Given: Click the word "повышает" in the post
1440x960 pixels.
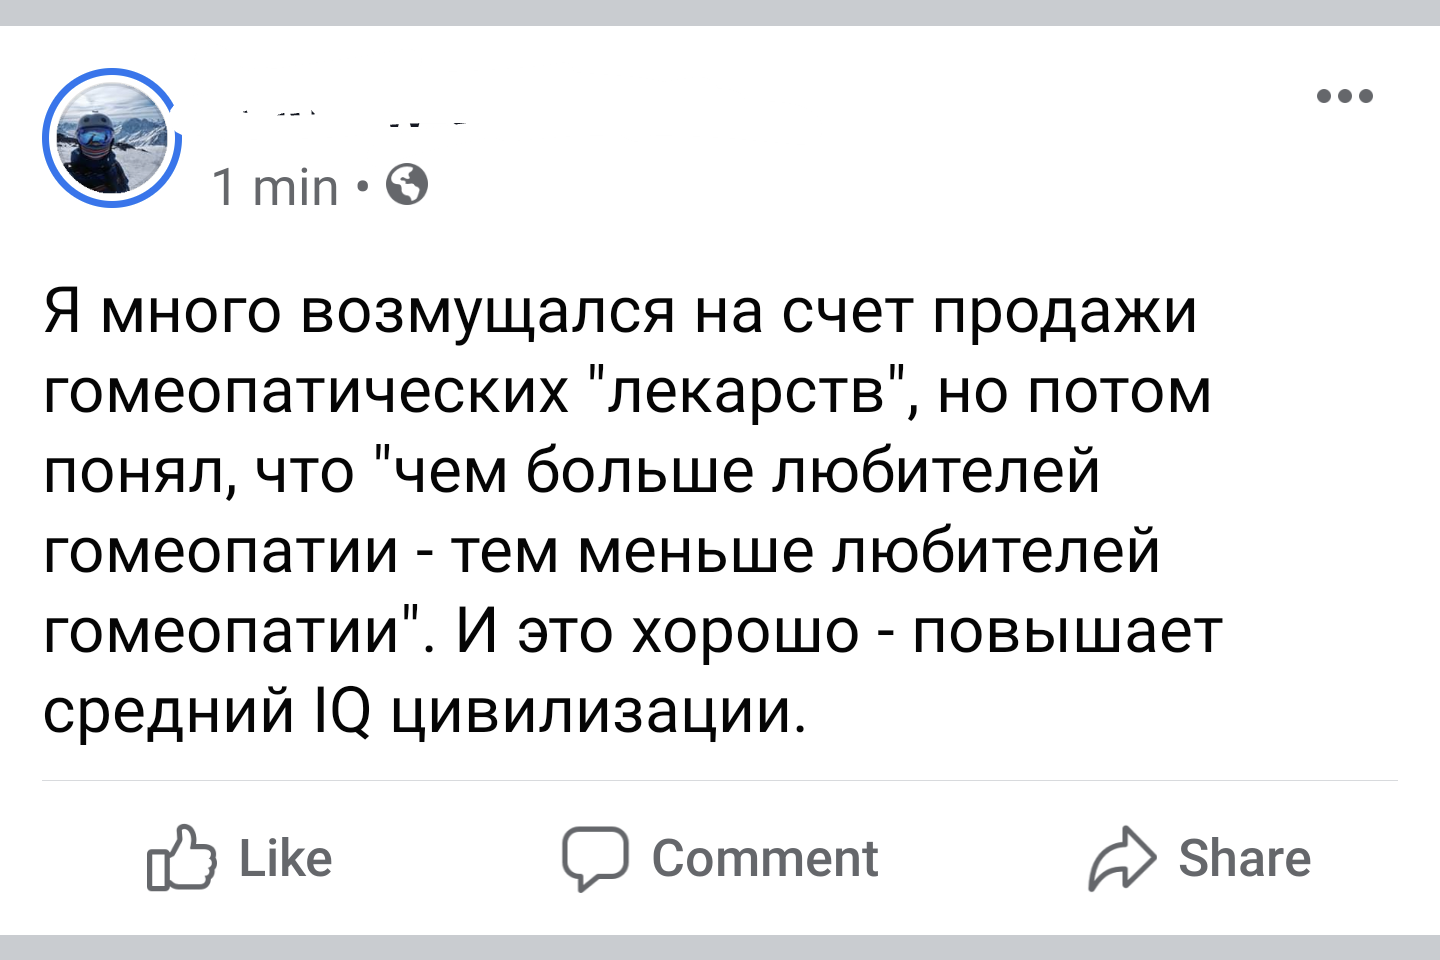Looking at the screenshot, I should tap(1067, 631).
